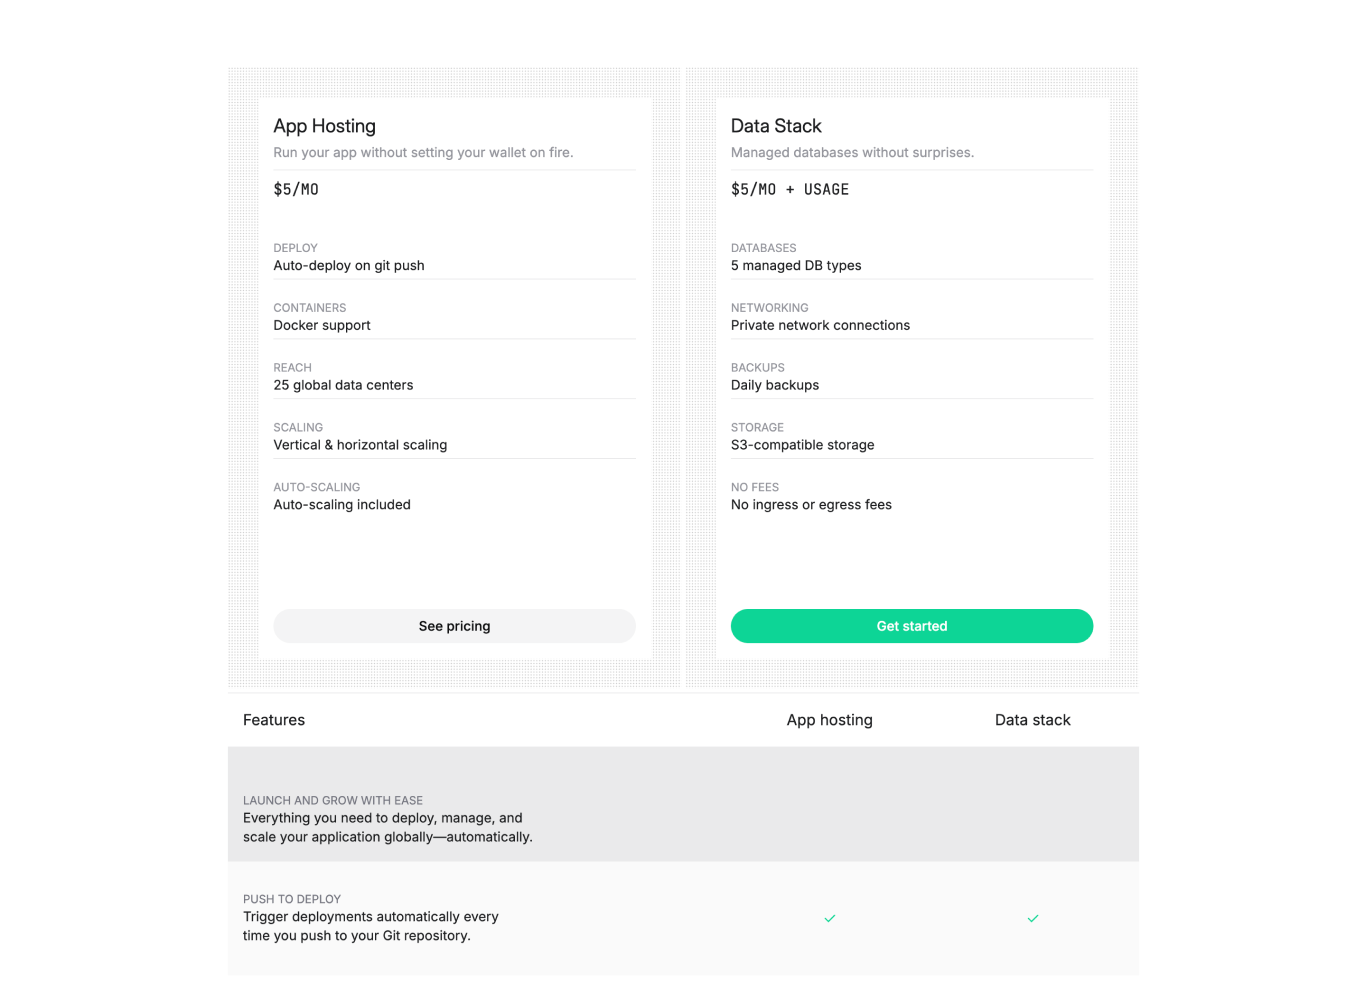Click the Auto-scaling included text
This screenshot has height=998, width=1367.
click(x=342, y=505)
